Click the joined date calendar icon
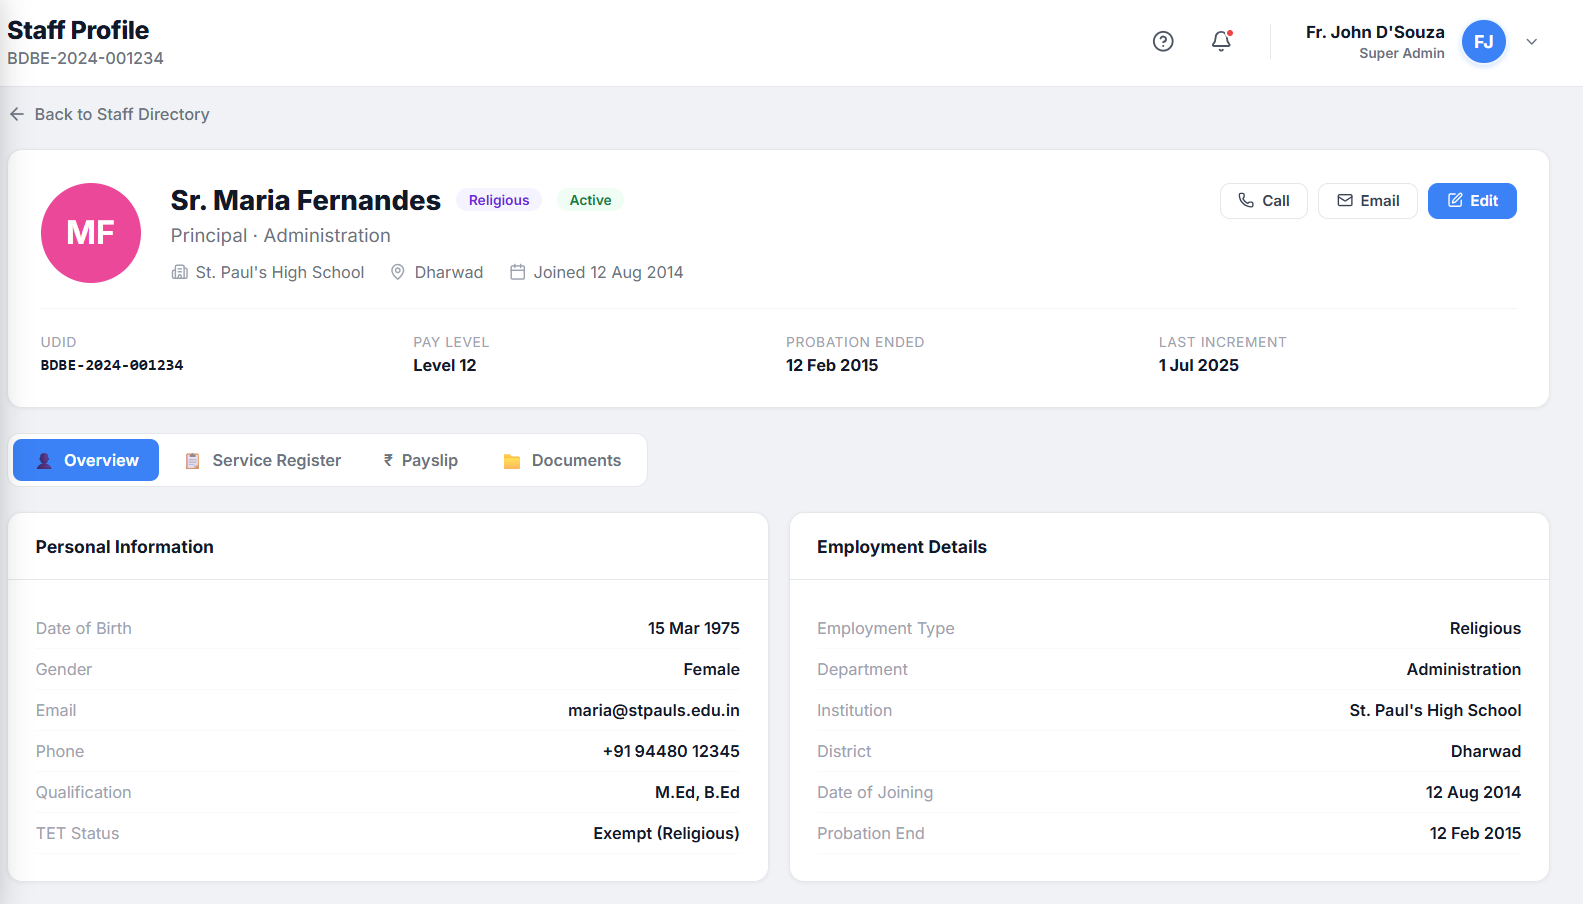Viewport: 1583px width, 904px height. [x=518, y=272]
